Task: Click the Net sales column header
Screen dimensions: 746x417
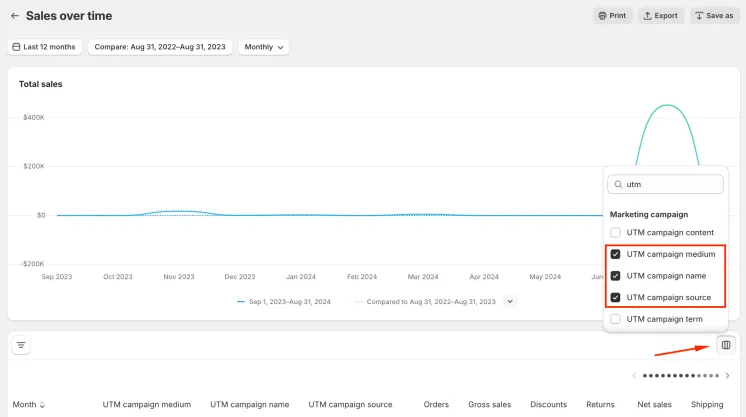Action: pos(655,405)
